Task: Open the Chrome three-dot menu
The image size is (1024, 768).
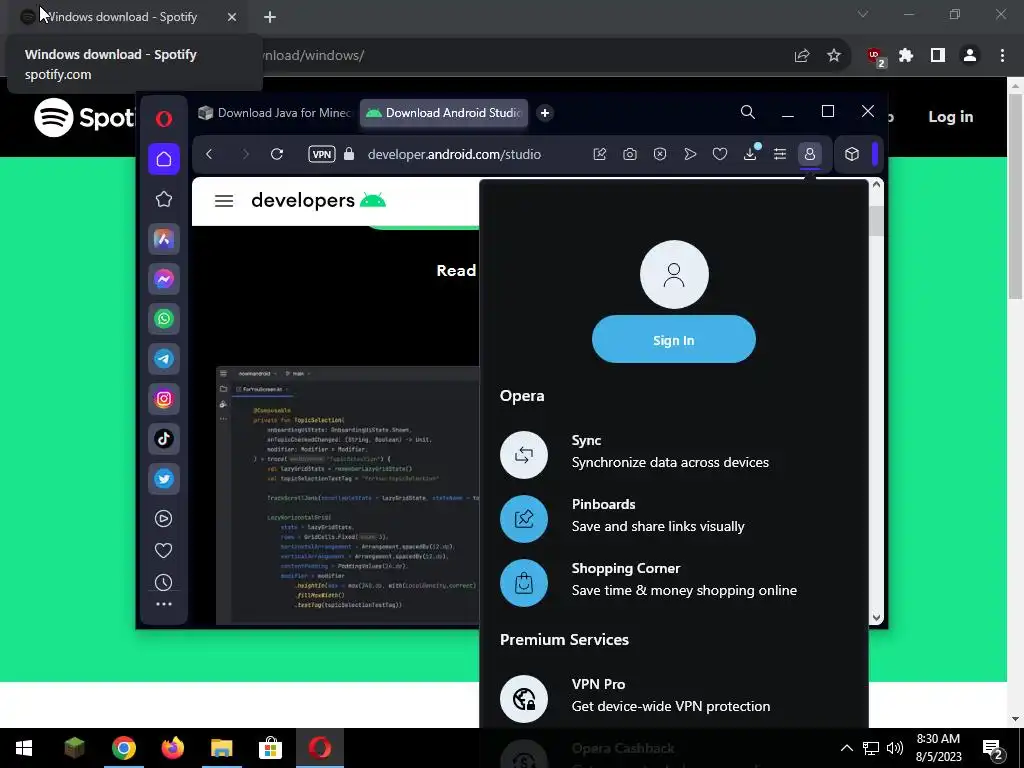Action: pyautogui.click(x=1002, y=56)
